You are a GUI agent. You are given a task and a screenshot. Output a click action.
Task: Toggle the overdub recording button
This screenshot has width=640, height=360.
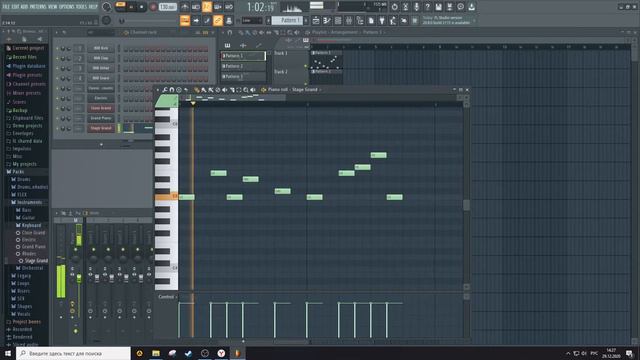tap(218, 7)
